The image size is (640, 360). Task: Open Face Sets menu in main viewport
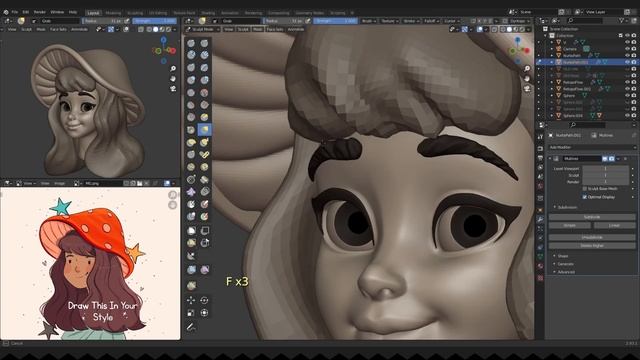(275, 29)
